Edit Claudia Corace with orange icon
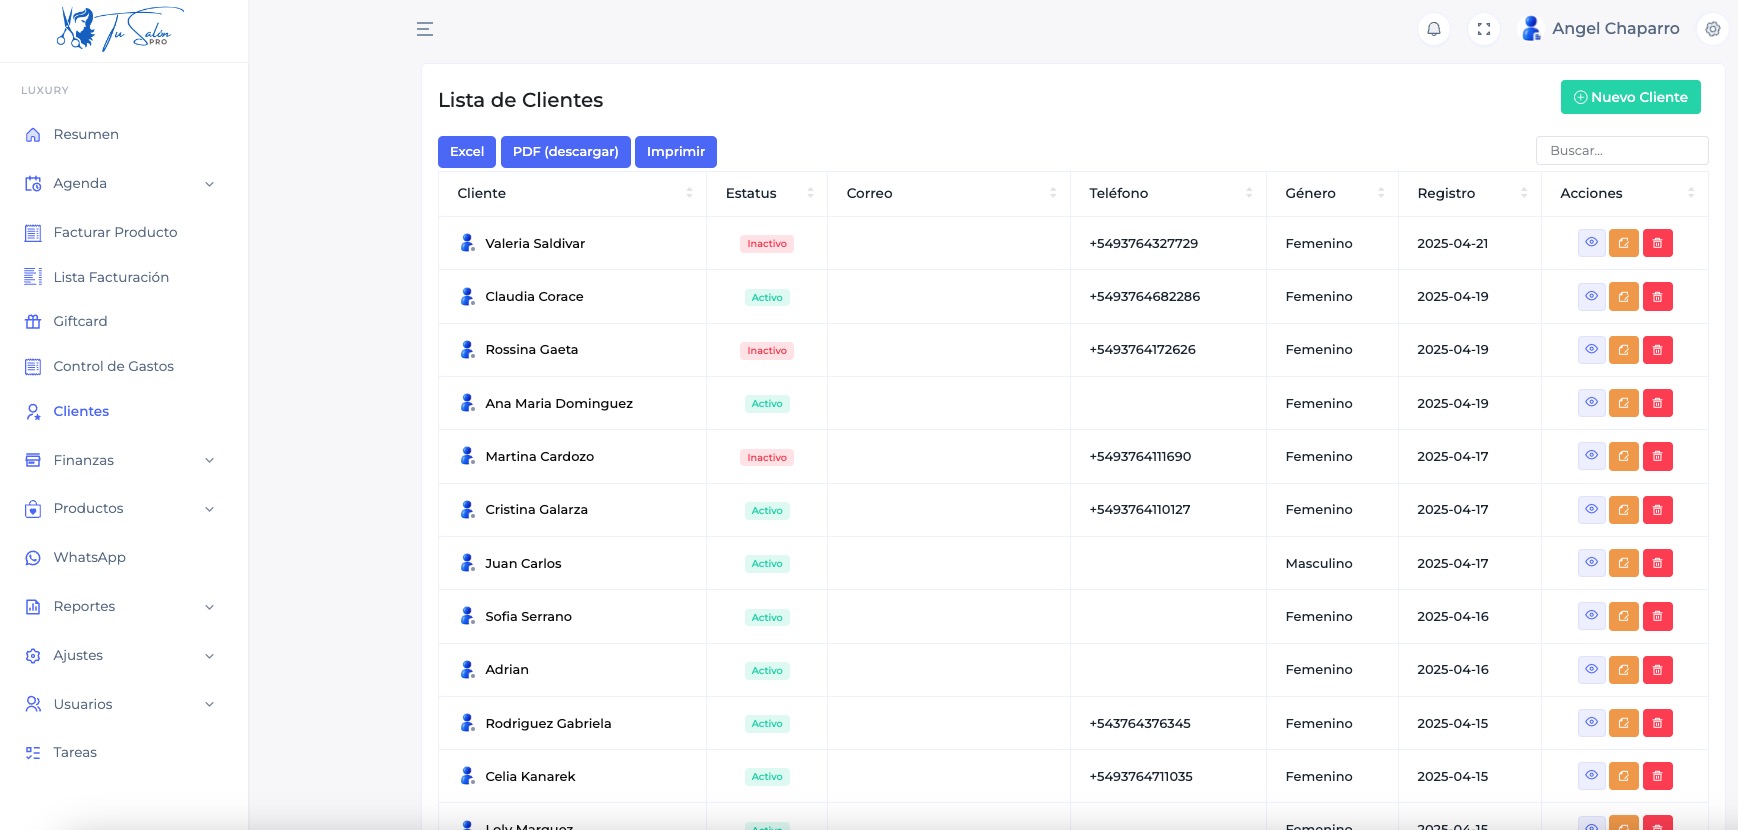Viewport: 1738px width, 830px height. point(1623,297)
